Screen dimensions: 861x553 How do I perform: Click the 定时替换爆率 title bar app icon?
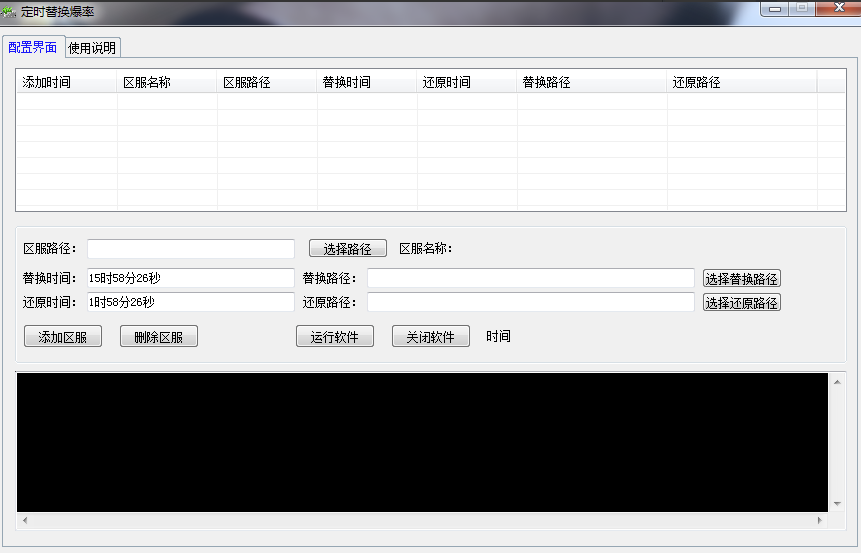pyautogui.click(x=8, y=11)
